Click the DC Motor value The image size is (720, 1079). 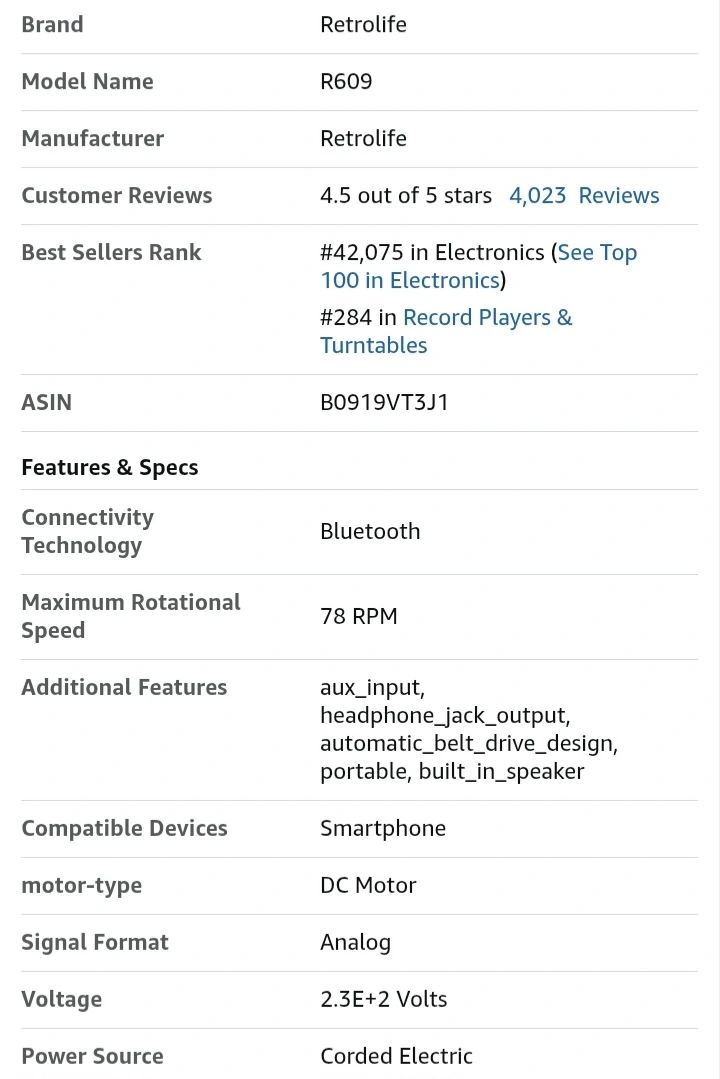point(368,885)
